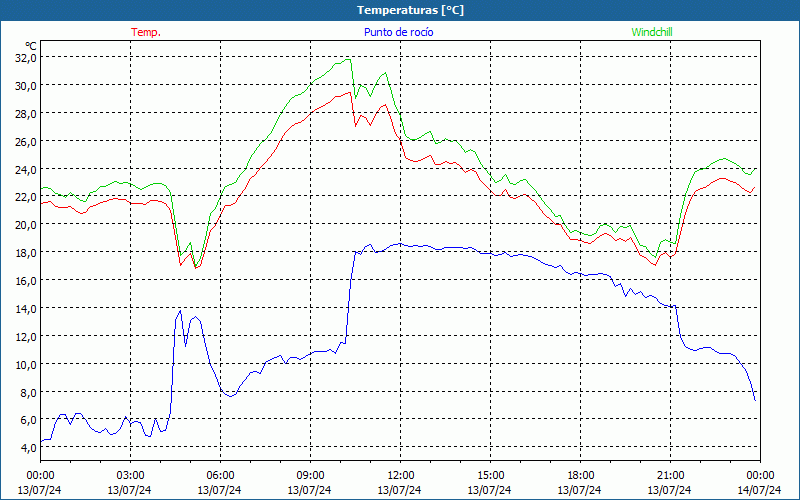Image resolution: width=800 pixels, height=500 pixels.
Task: Click the 26,0 y-axis value
Action: click(x=26, y=142)
